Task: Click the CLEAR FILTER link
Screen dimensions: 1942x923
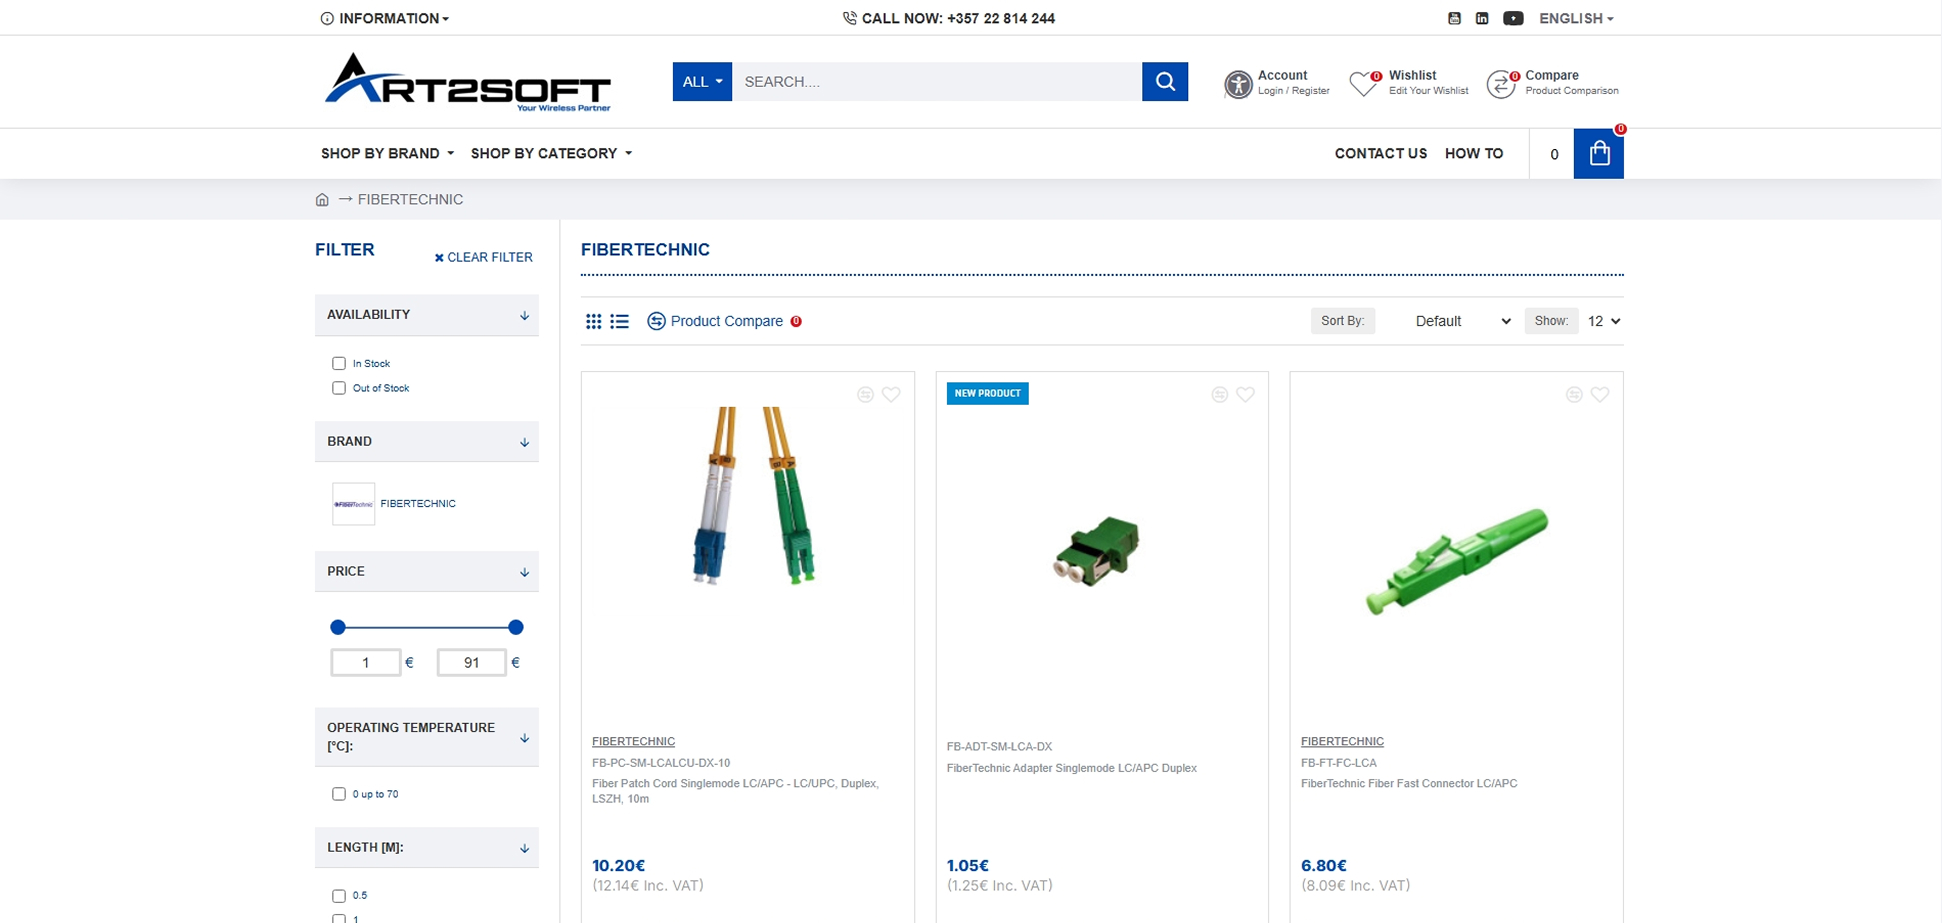Action: coord(483,257)
